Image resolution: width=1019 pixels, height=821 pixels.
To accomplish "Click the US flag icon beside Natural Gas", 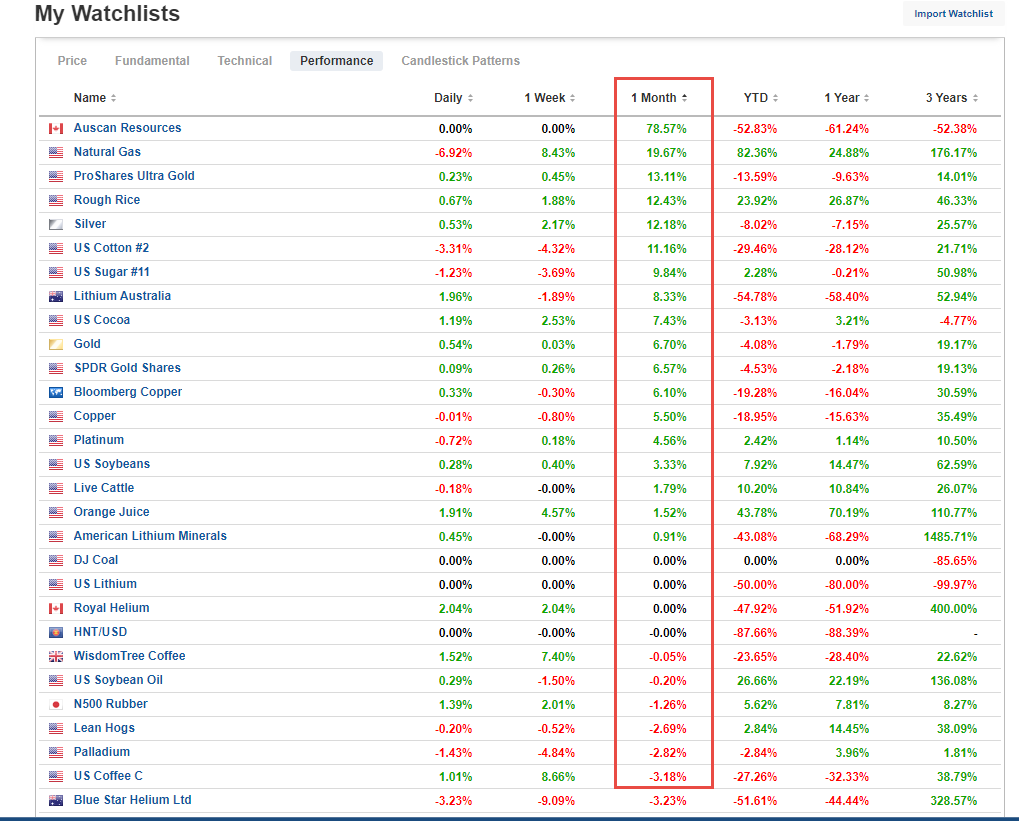I will [56, 153].
